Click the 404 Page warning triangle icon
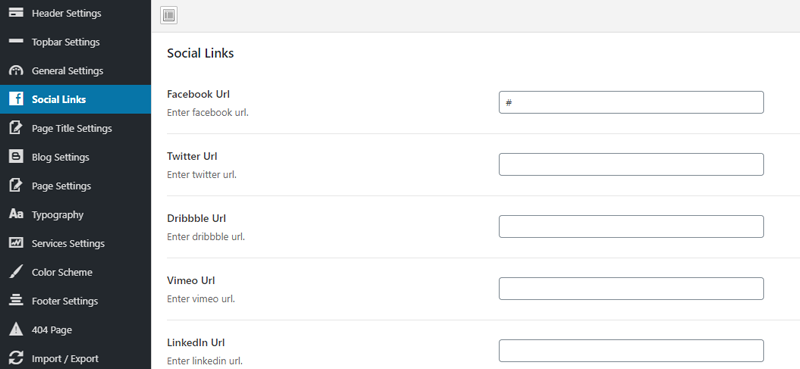This screenshot has height=369, width=800. pos(16,330)
